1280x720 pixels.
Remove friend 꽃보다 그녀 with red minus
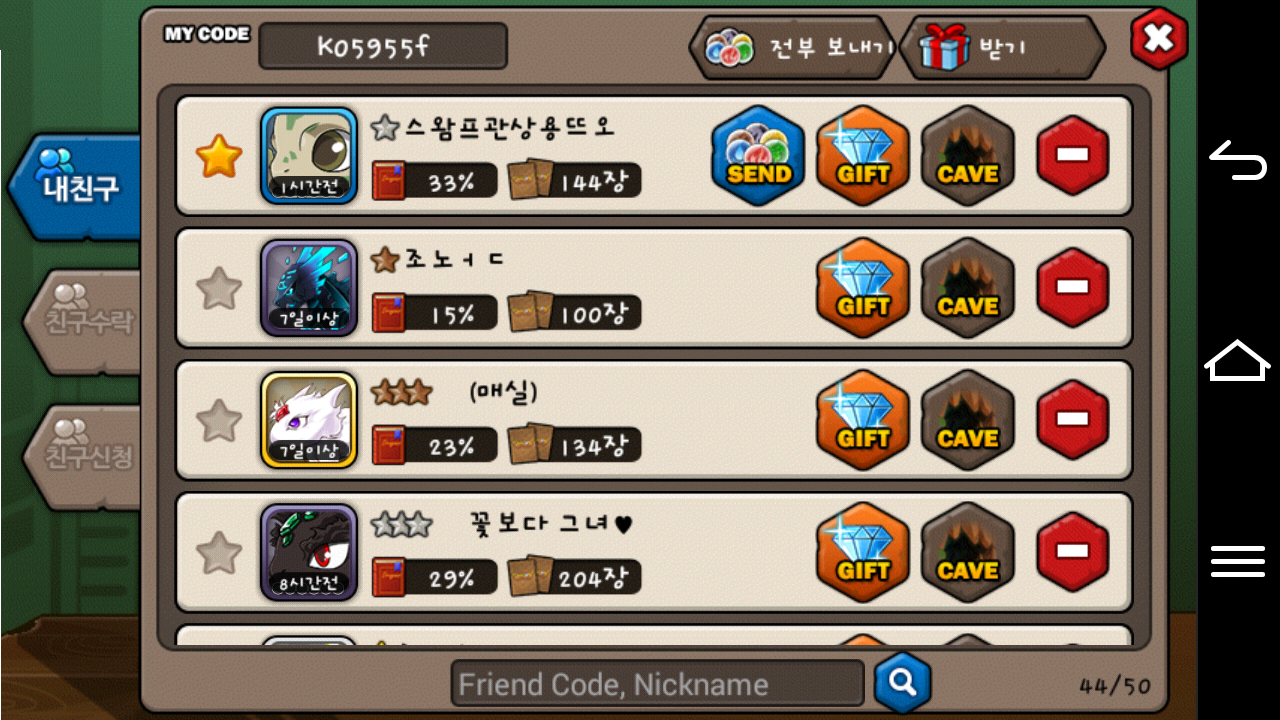[1072, 552]
